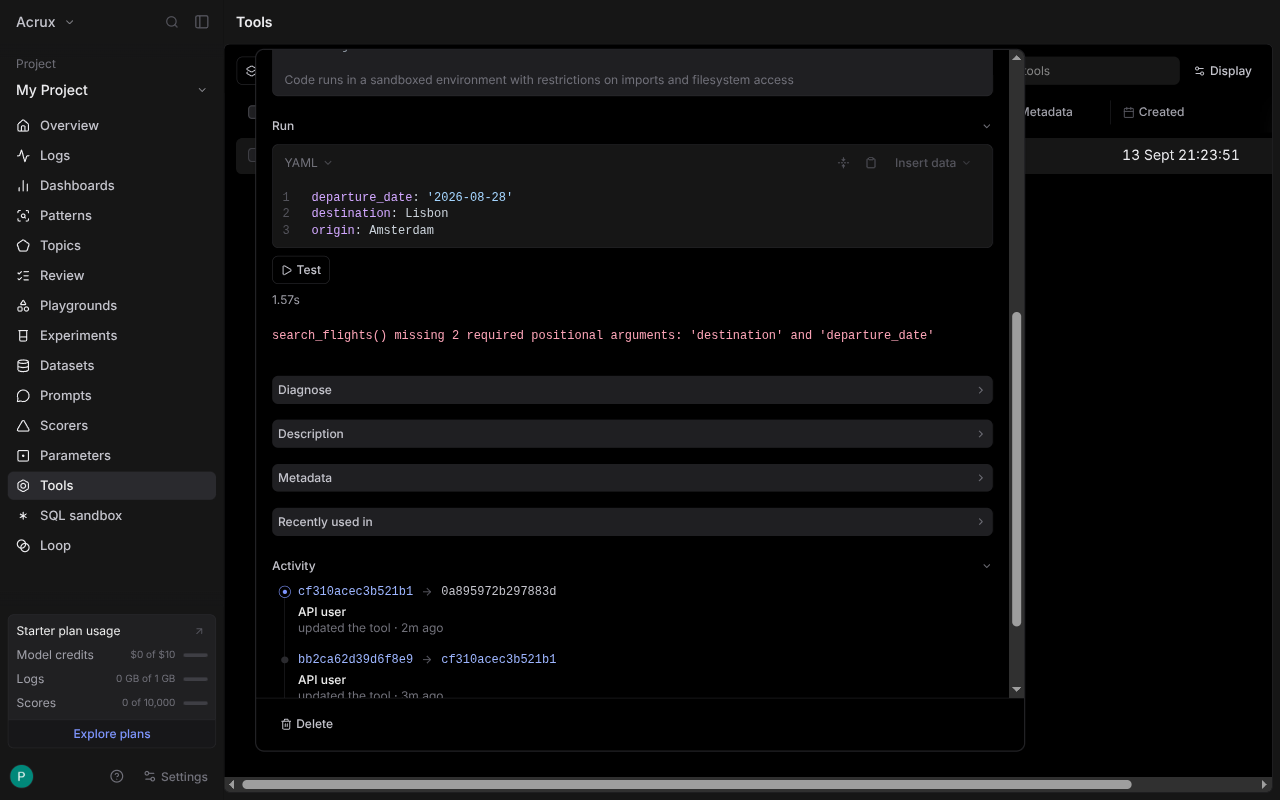This screenshot has height=800, width=1280.
Task: Click the dialog scroll down arrow
Action: [x=1017, y=689]
